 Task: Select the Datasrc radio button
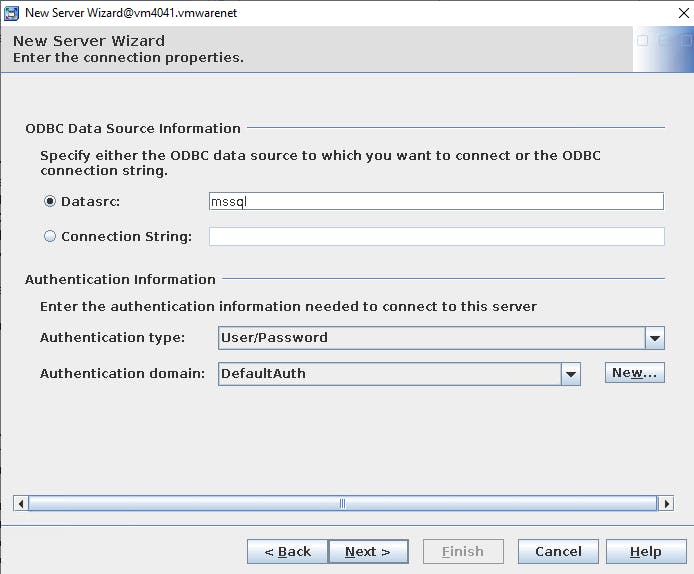click(x=50, y=201)
